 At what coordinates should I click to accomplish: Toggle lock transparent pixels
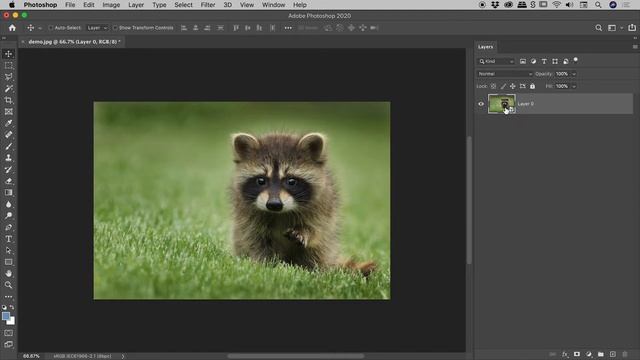click(x=493, y=86)
